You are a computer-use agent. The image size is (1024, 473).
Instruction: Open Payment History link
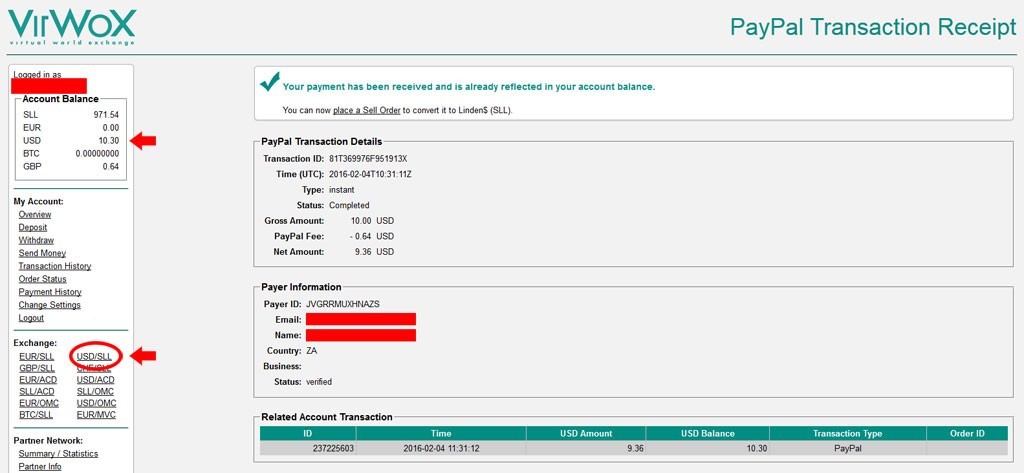[50, 292]
